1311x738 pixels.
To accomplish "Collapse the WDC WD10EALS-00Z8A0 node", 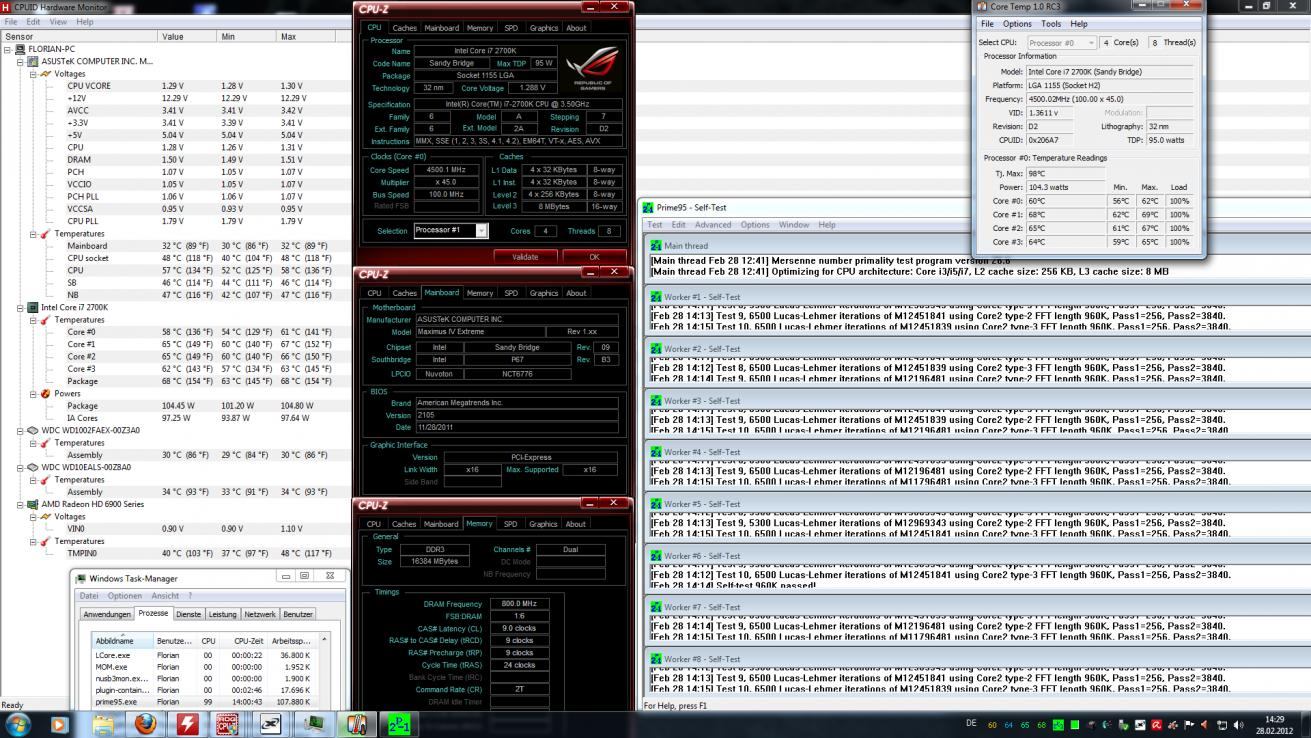I will tap(21, 468).
